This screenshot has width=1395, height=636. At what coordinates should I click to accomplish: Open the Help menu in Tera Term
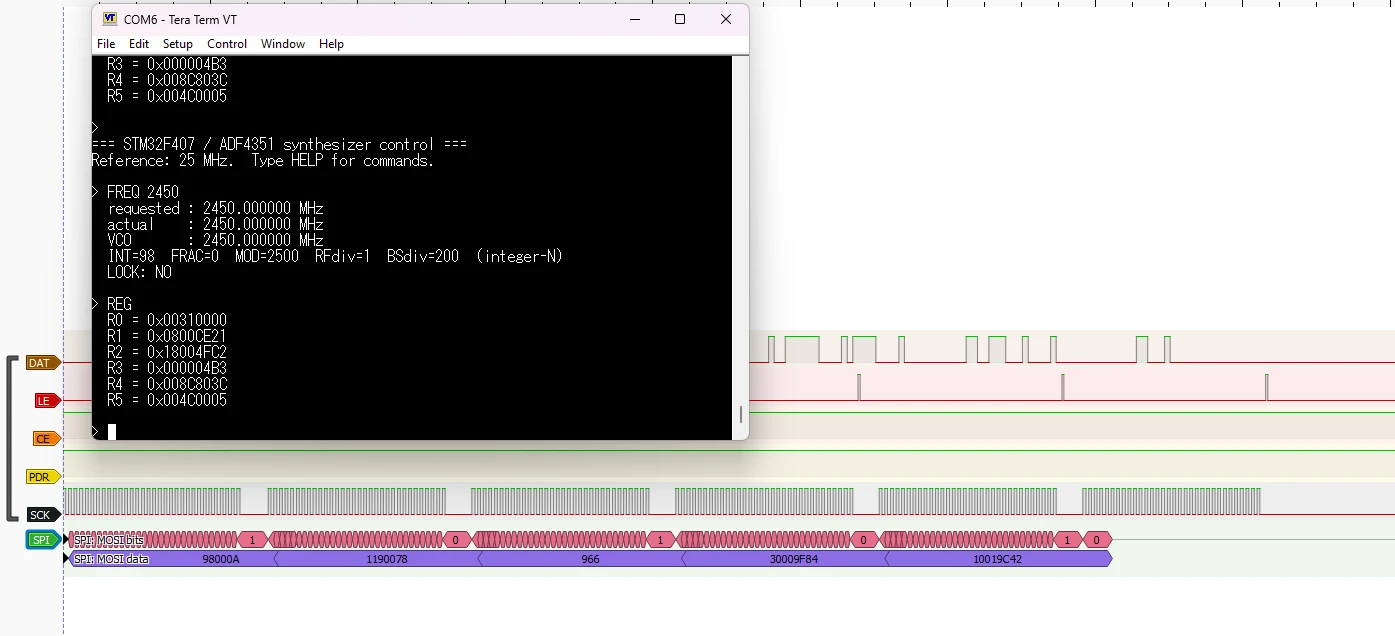[331, 44]
